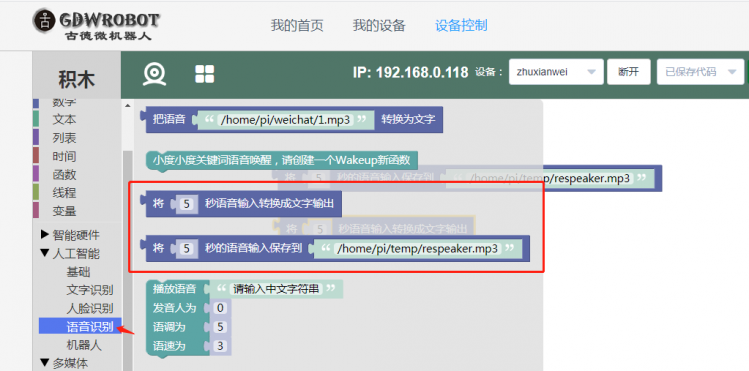Open the four-square grid icon
The width and height of the screenshot is (749, 371).
205,74
